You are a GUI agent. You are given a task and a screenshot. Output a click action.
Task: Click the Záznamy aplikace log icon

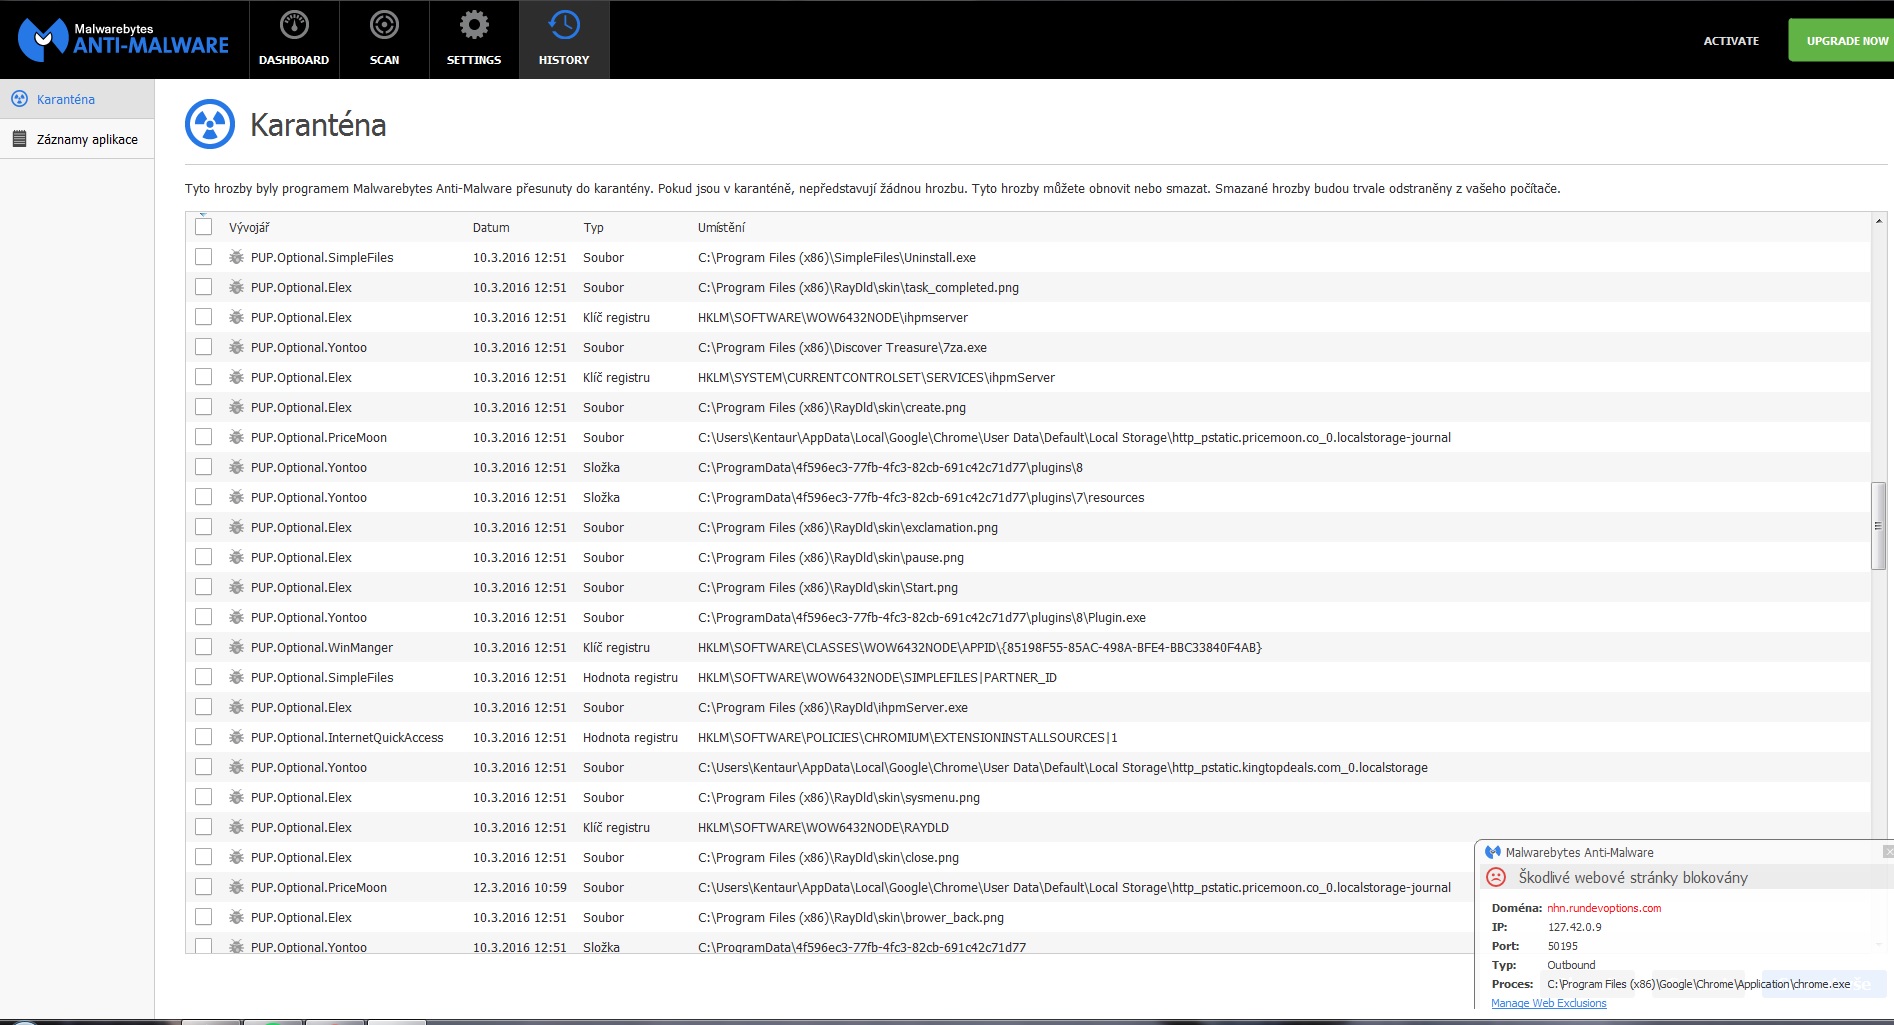click(x=19, y=139)
